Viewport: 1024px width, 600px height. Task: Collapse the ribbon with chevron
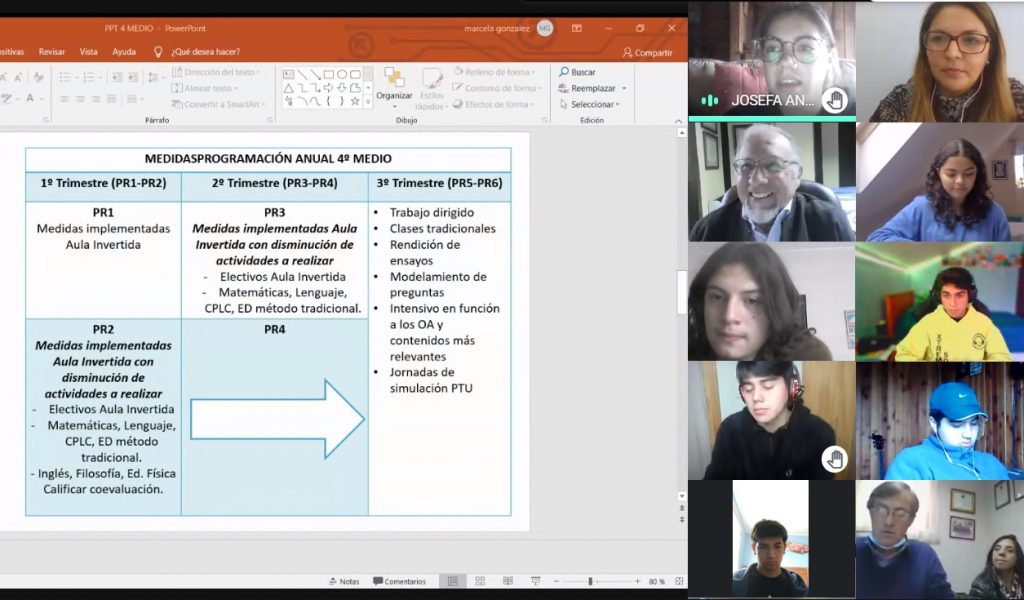click(677, 121)
